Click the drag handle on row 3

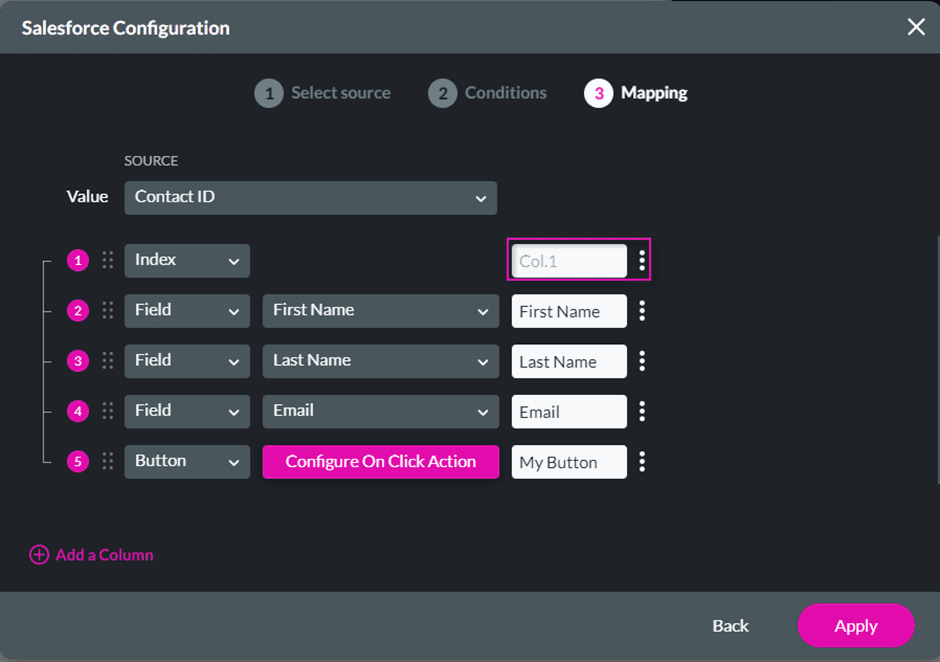[108, 361]
